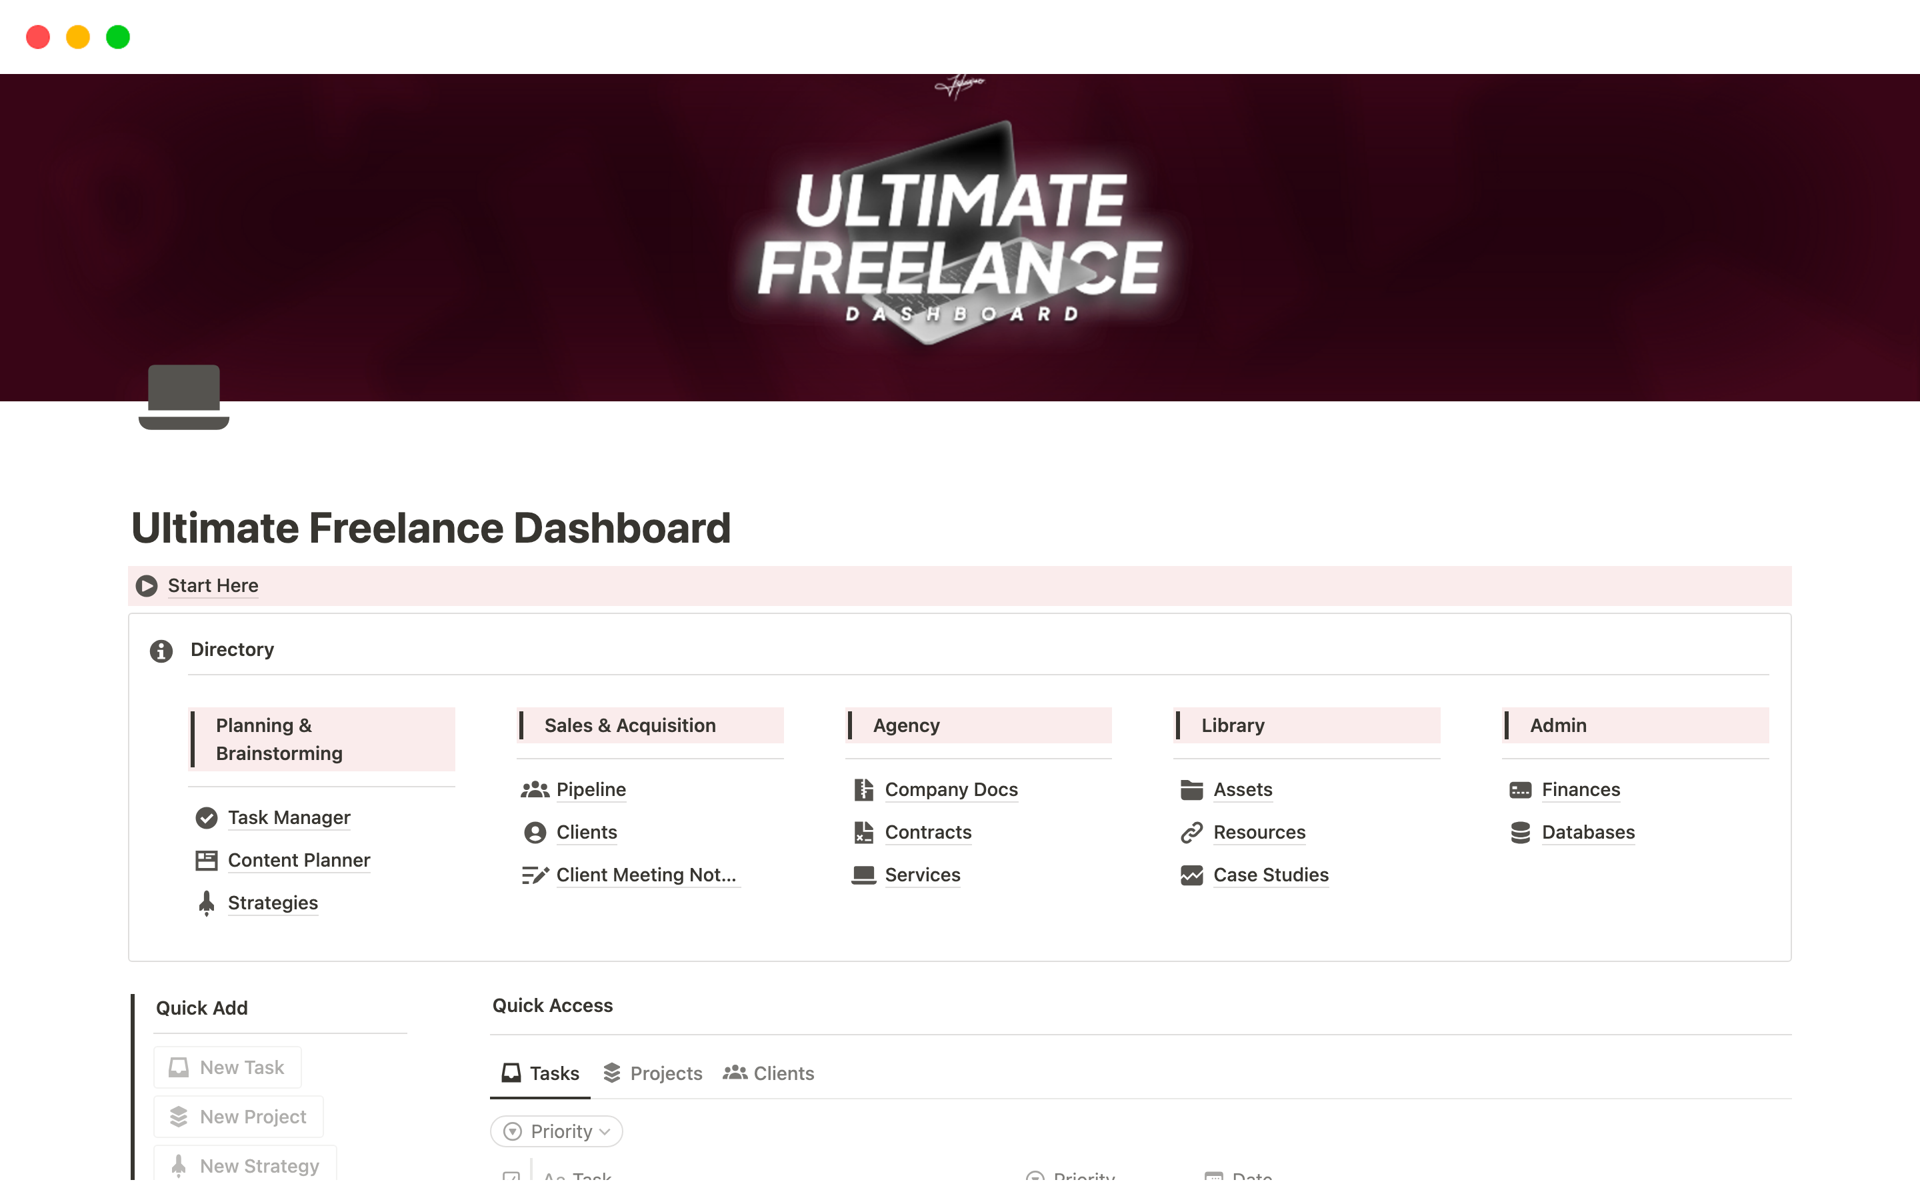Click the Case Studies chart icon

pyautogui.click(x=1191, y=876)
